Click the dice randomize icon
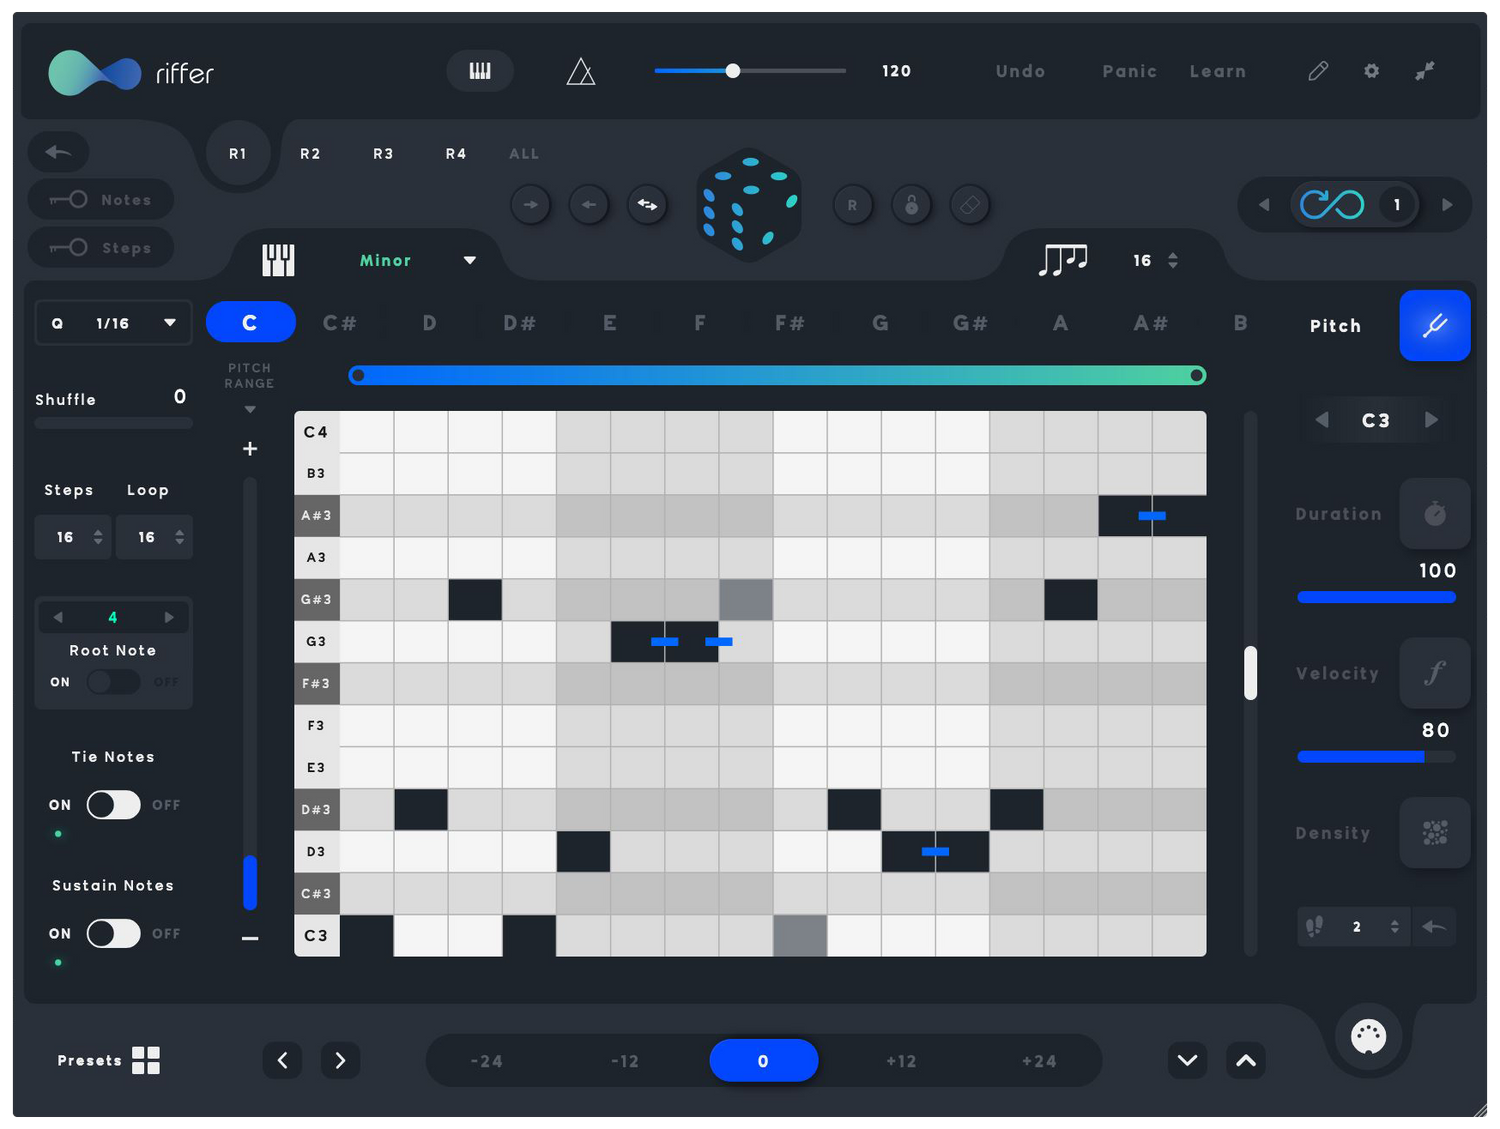The image size is (1500, 1129). pos(748,205)
